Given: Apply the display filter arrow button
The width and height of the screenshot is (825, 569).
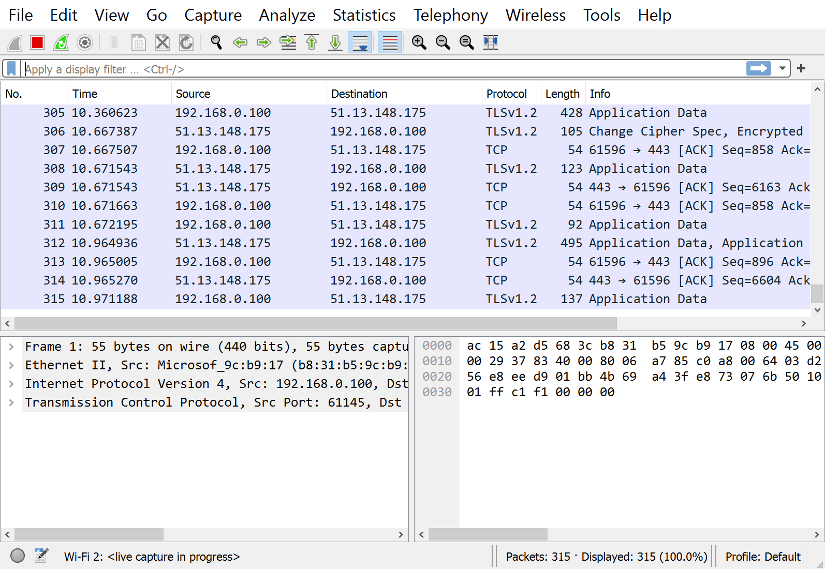Looking at the screenshot, I should tap(758, 68).
